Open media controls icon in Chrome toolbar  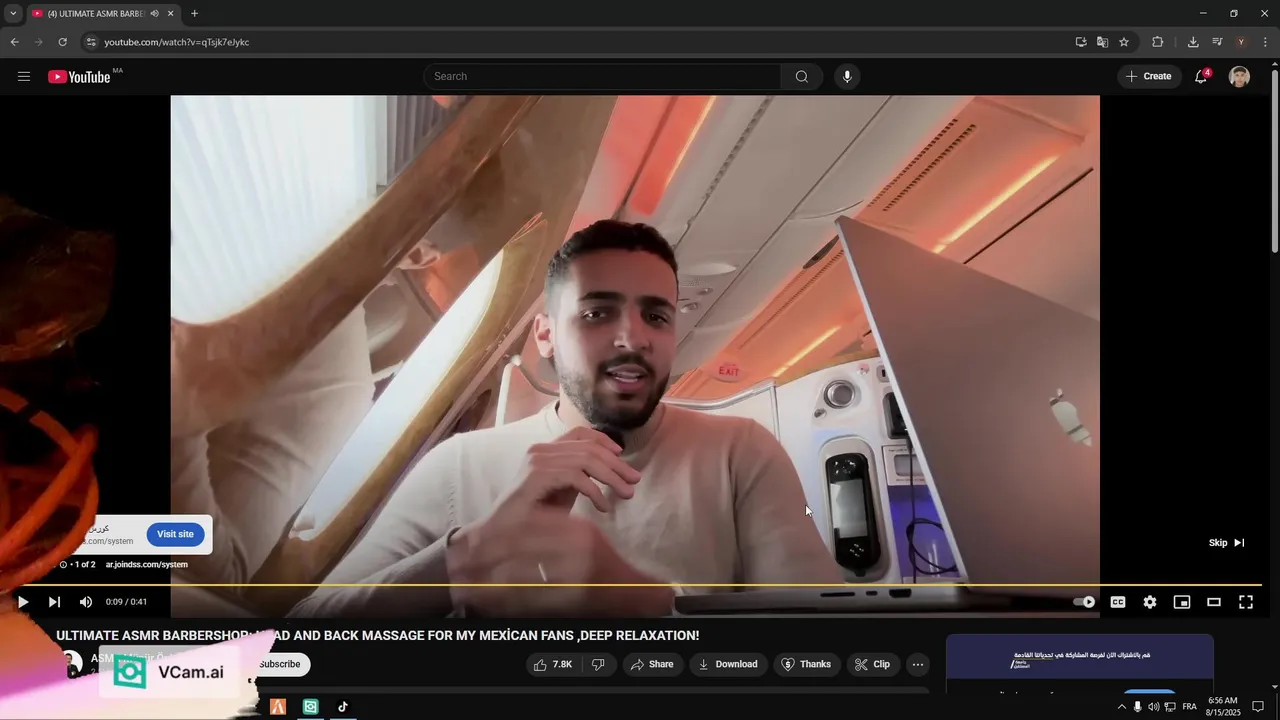tap(1217, 42)
